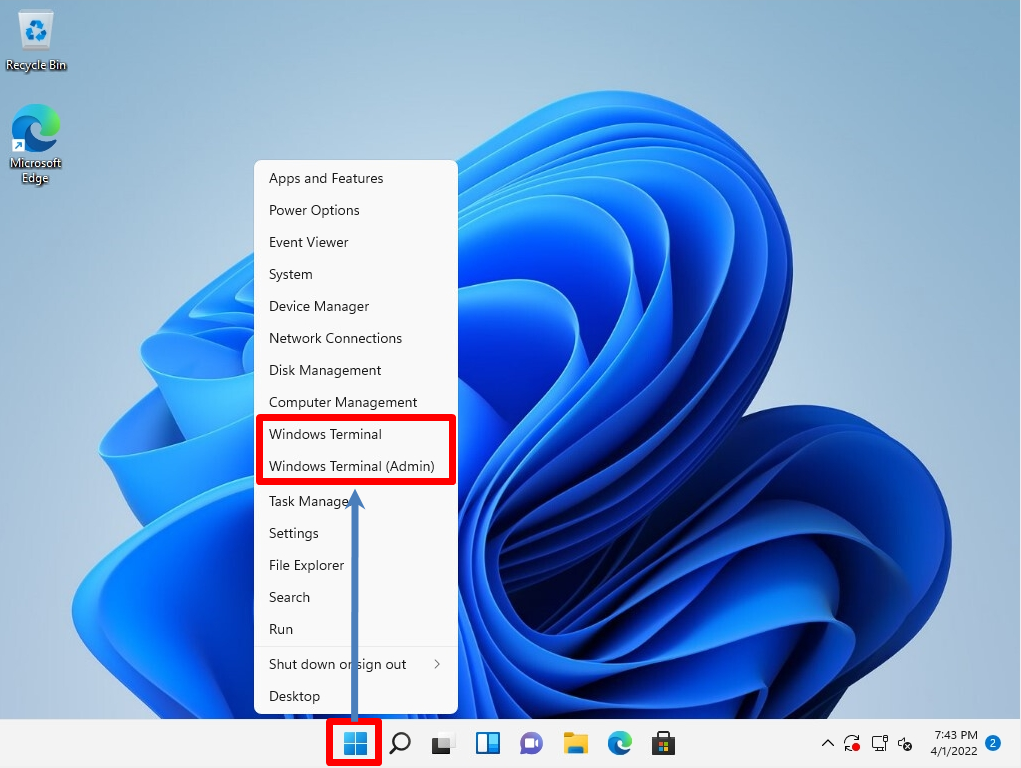Viewport: 1021px width, 768px height.
Task: Show hidden icons chevron in system tray
Action: 828,743
